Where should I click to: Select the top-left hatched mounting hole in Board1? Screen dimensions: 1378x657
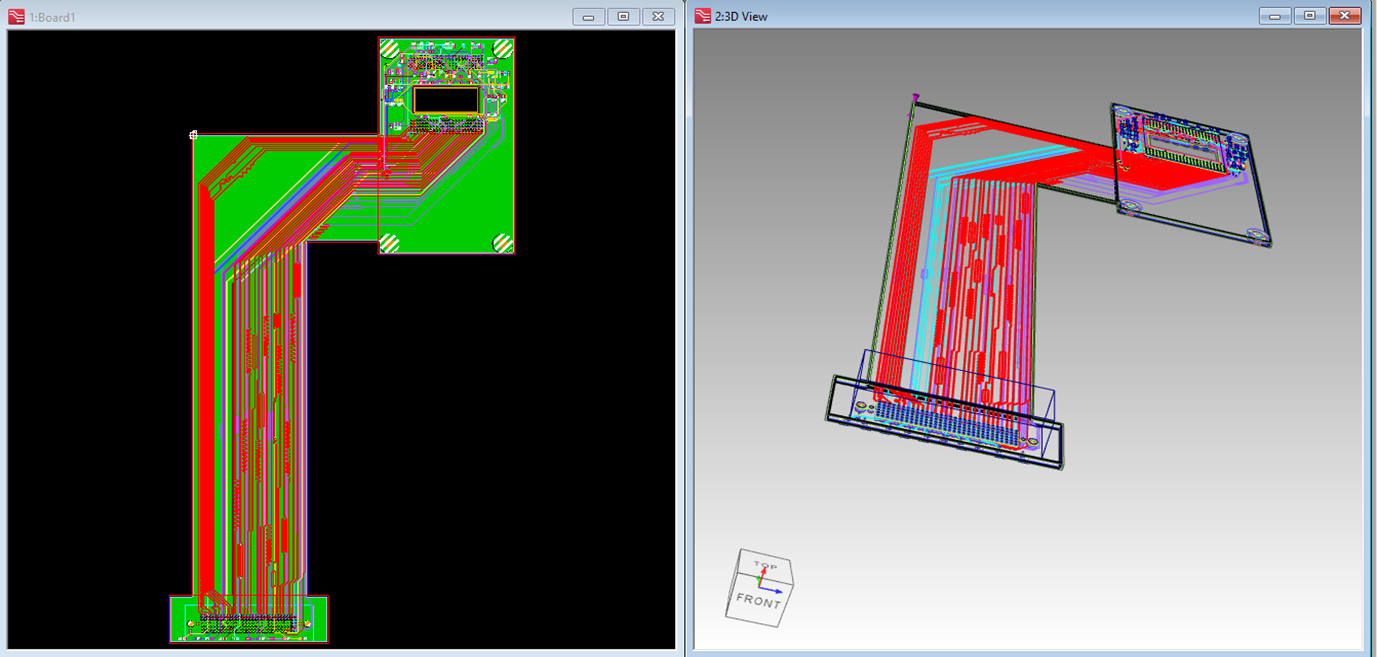point(391,48)
